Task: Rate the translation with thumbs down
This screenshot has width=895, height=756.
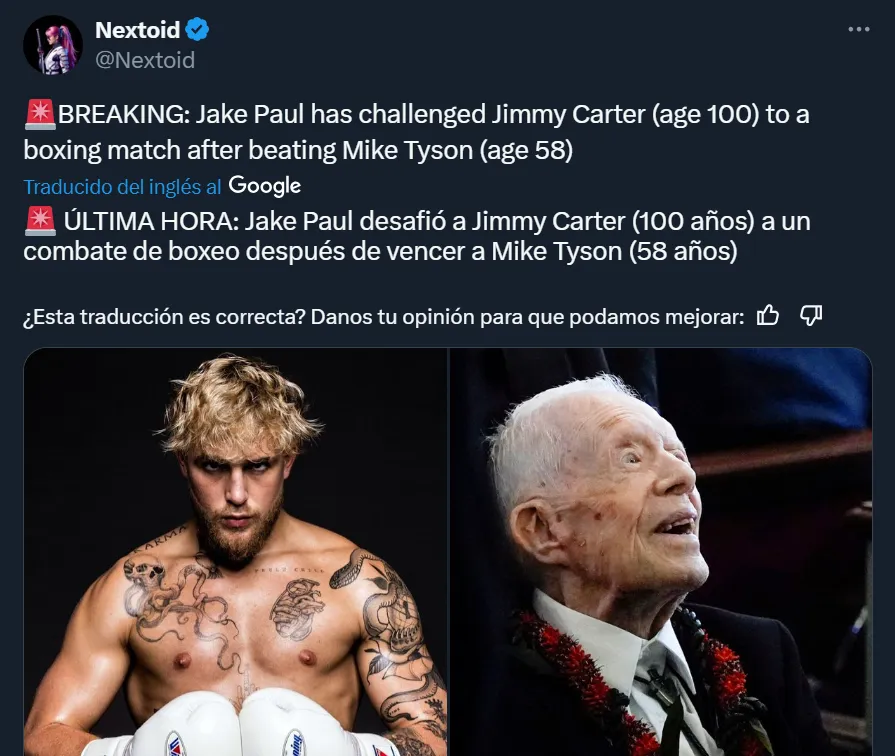Action: 811,316
